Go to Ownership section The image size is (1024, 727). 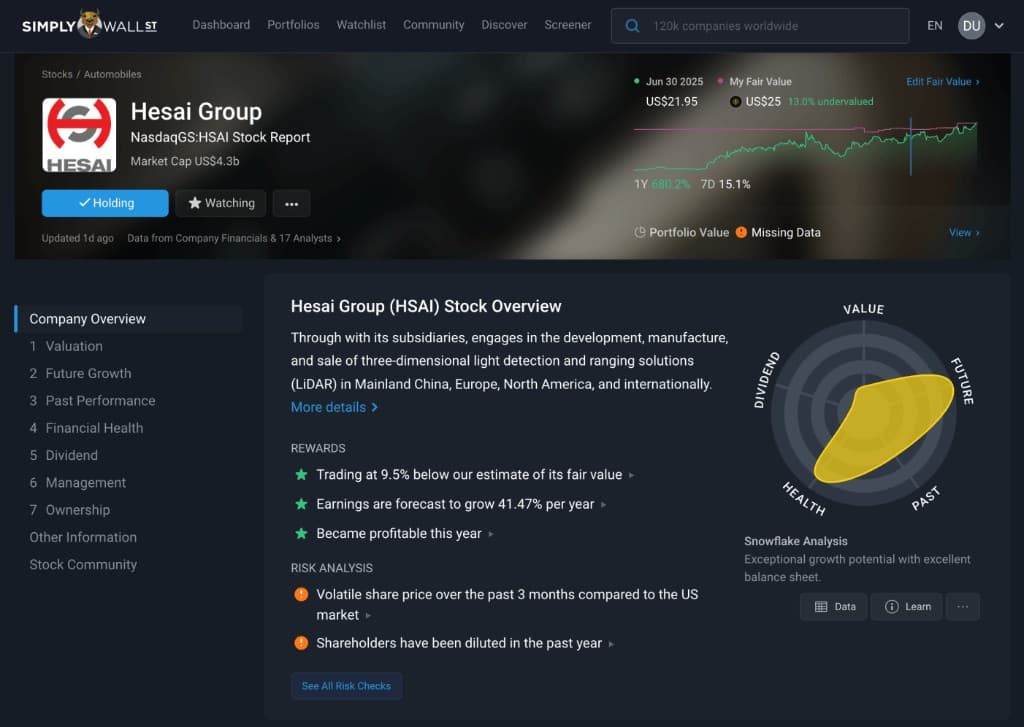coord(70,511)
